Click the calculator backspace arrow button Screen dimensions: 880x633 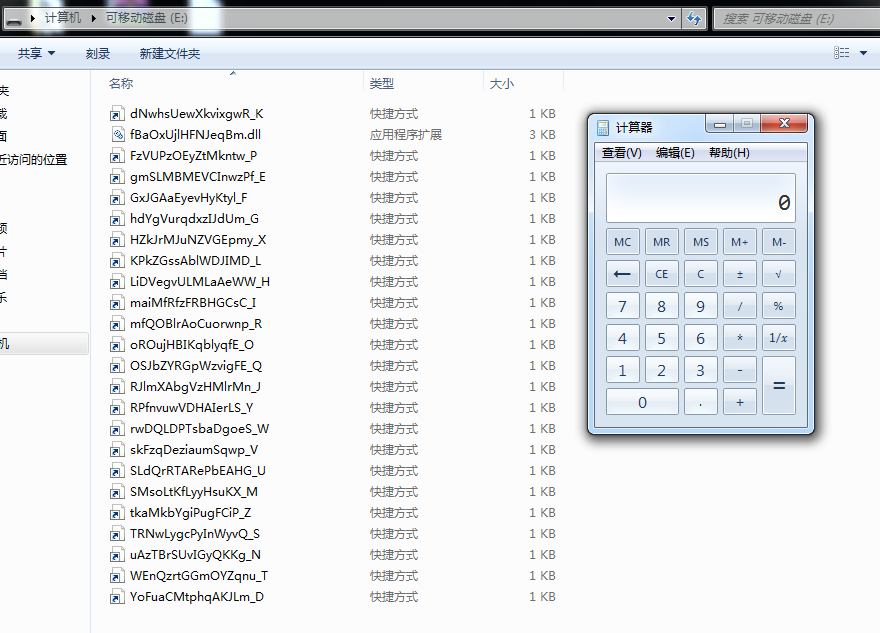(622, 274)
